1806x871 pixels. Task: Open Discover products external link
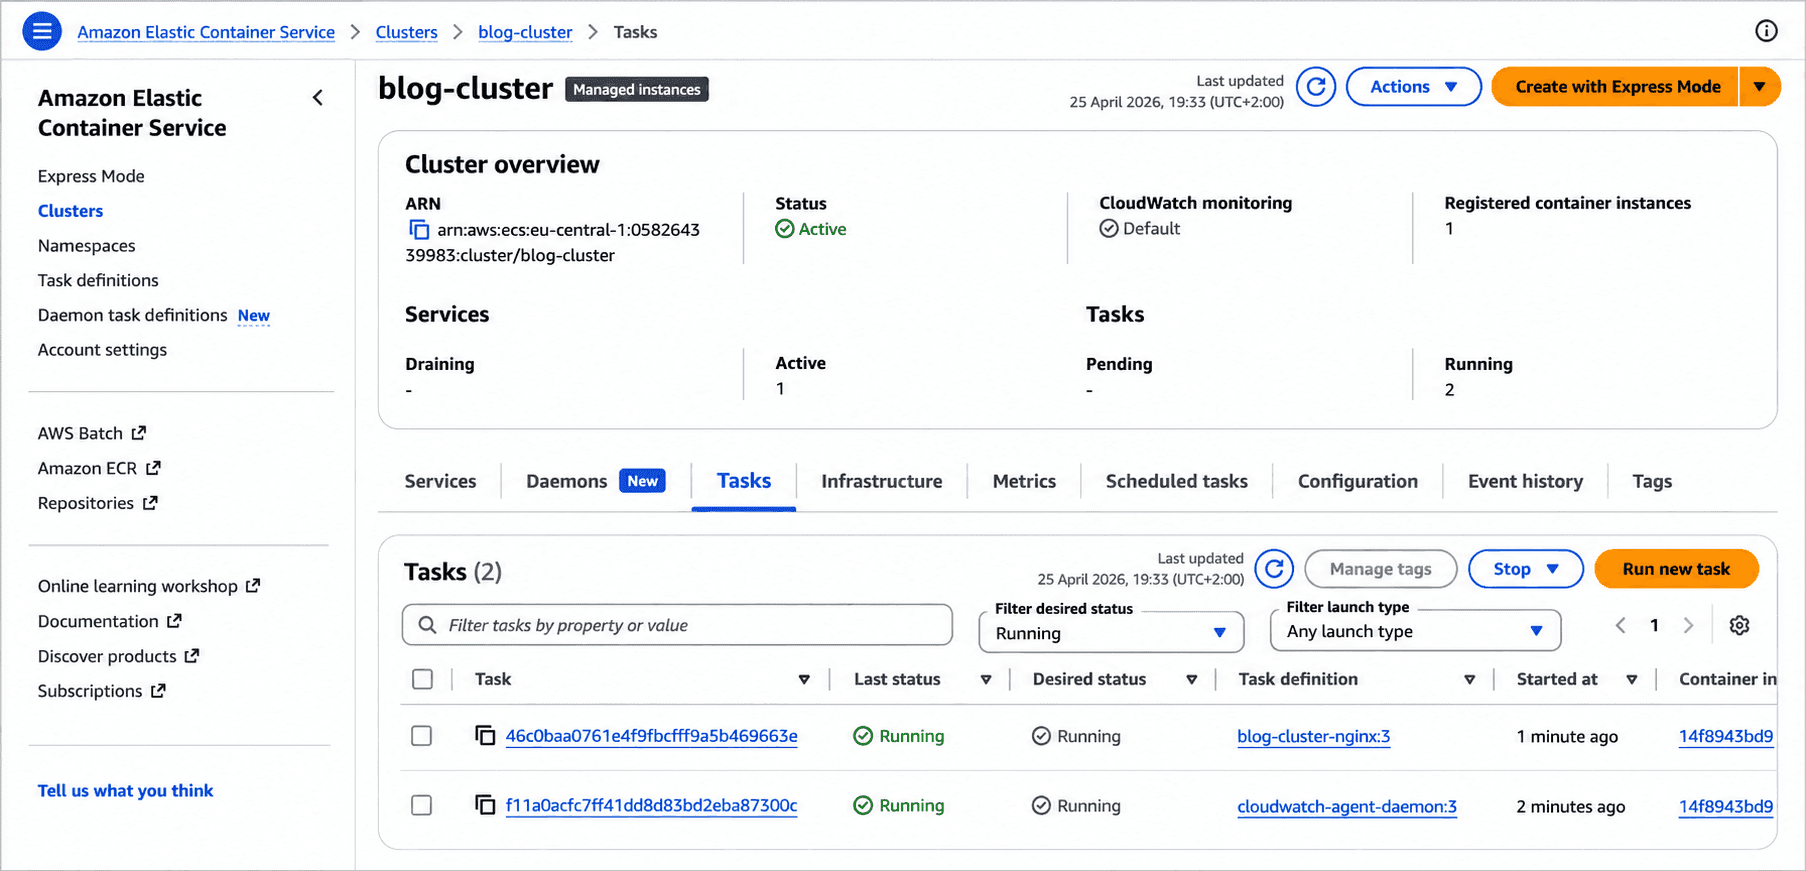point(119,656)
